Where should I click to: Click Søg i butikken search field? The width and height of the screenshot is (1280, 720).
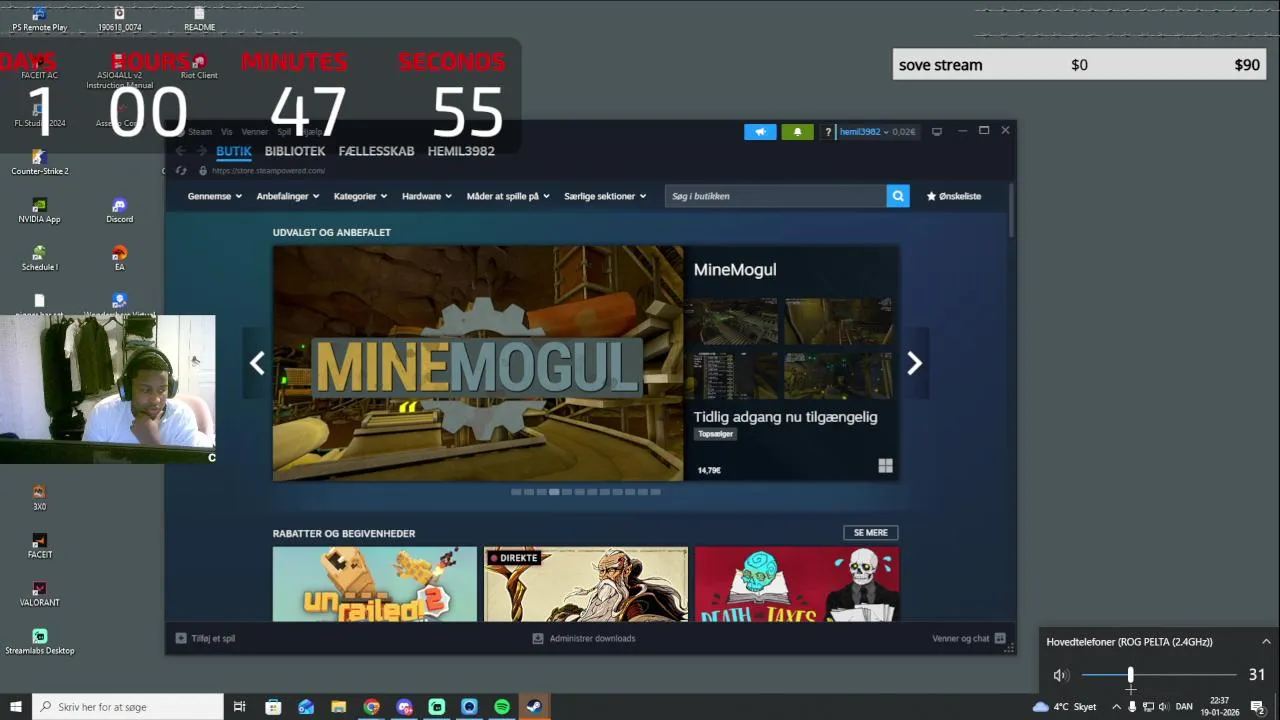point(776,196)
